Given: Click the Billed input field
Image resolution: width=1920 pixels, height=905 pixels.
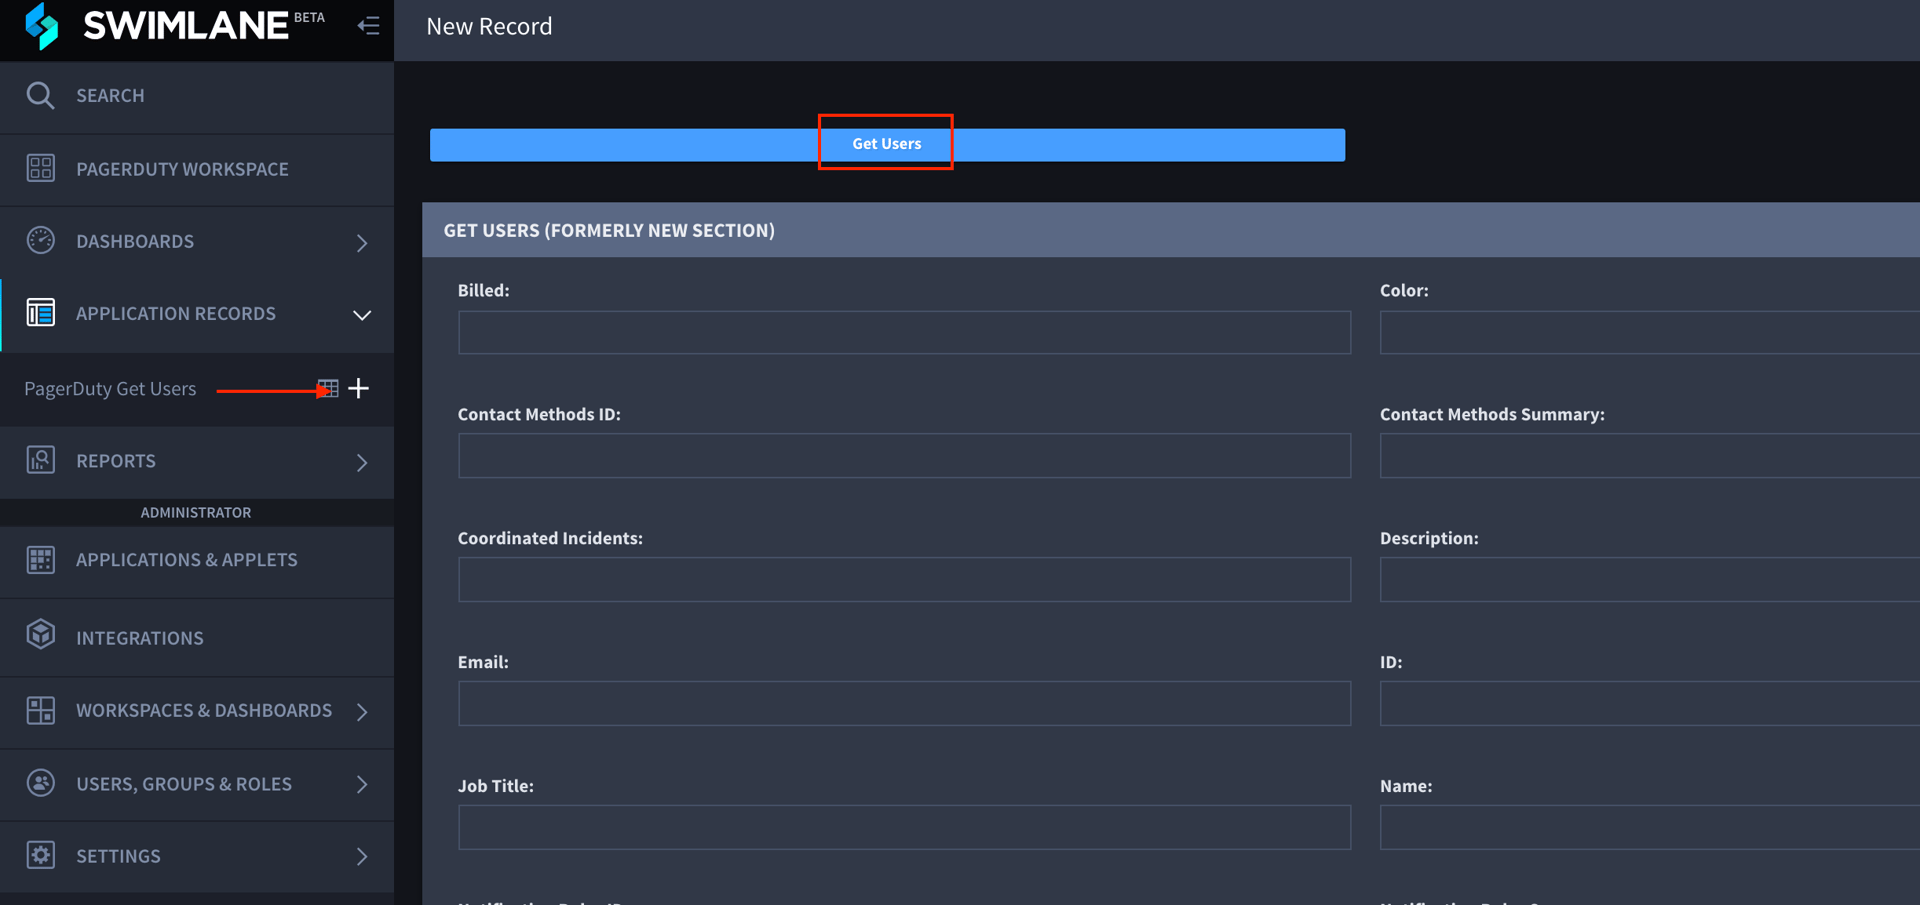Looking at the screenshot, I should (904, 332).
